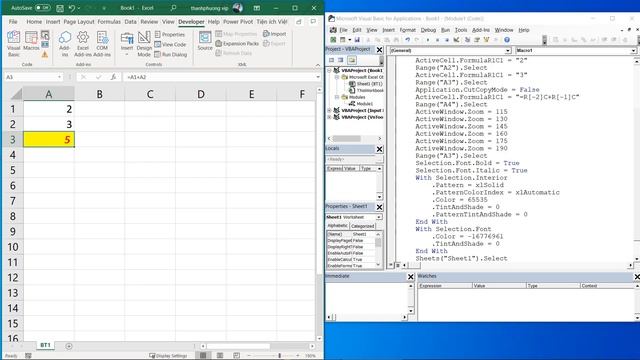
Task: Open VBA Help question mark icon
Action: pos(507,40)
